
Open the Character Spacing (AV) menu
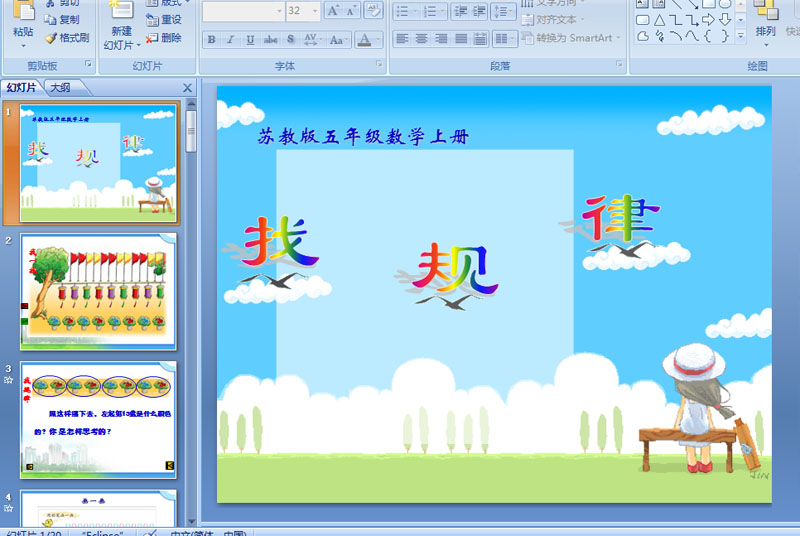tap(311, 39)
